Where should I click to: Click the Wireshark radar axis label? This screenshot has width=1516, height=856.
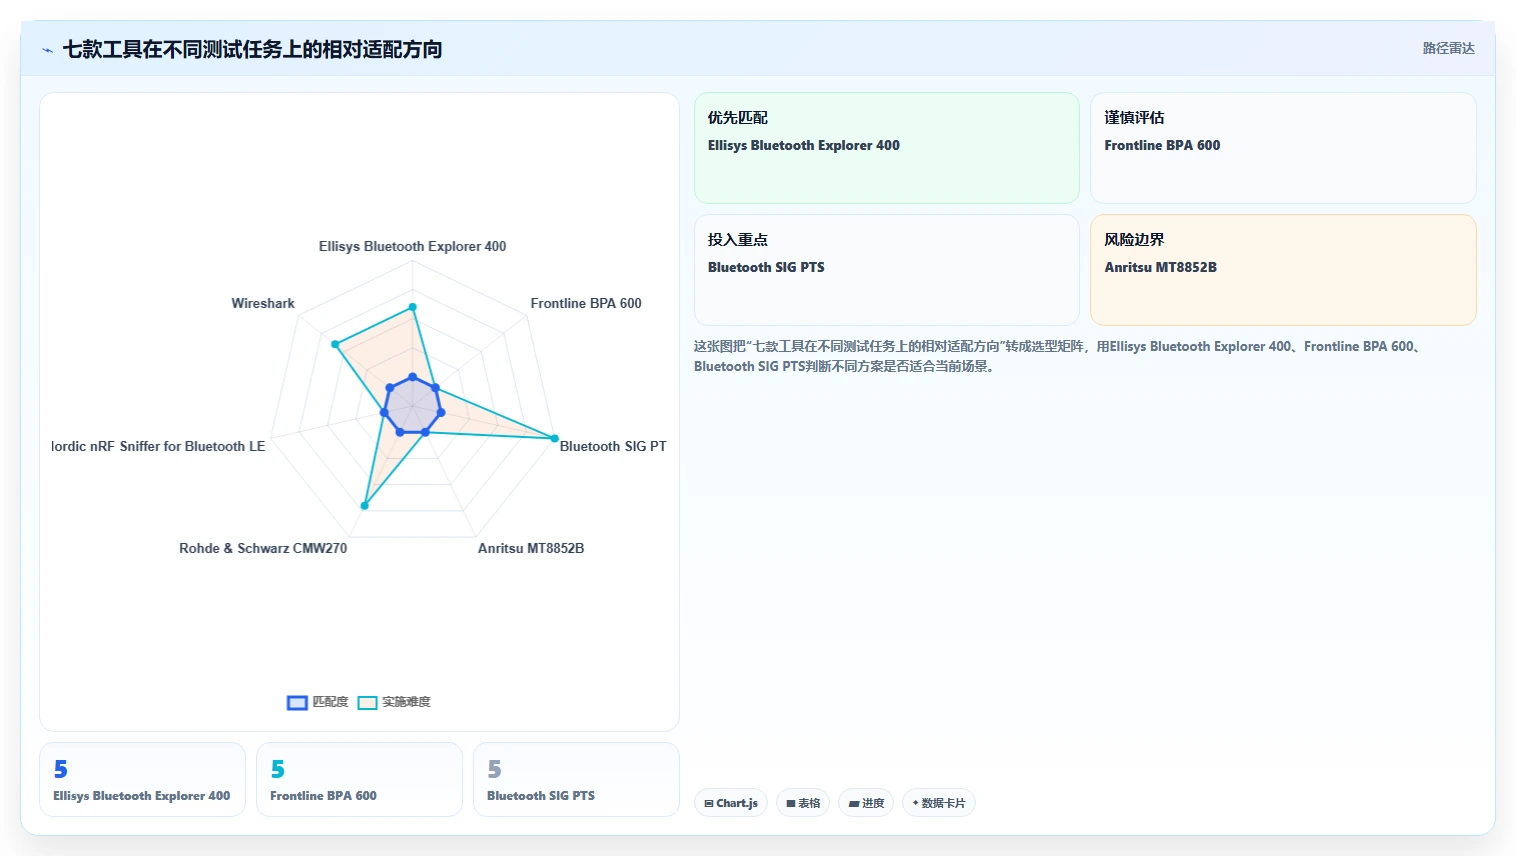pos(263,303)
